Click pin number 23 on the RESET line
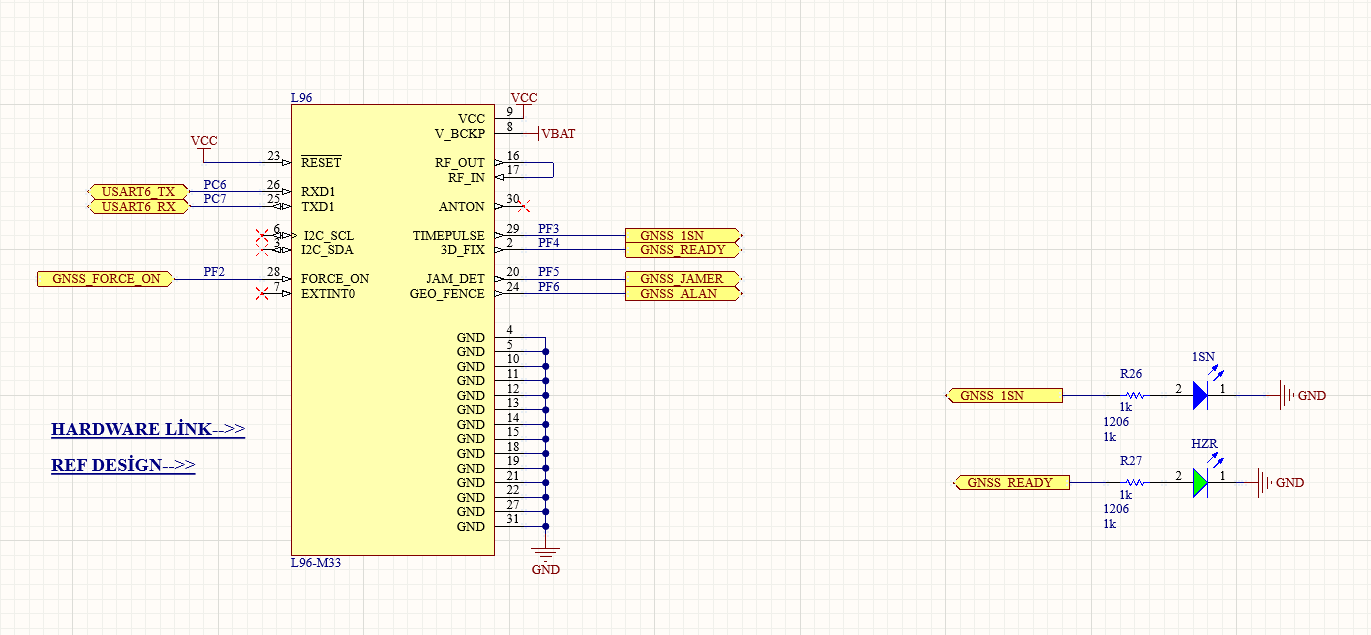 274,156
